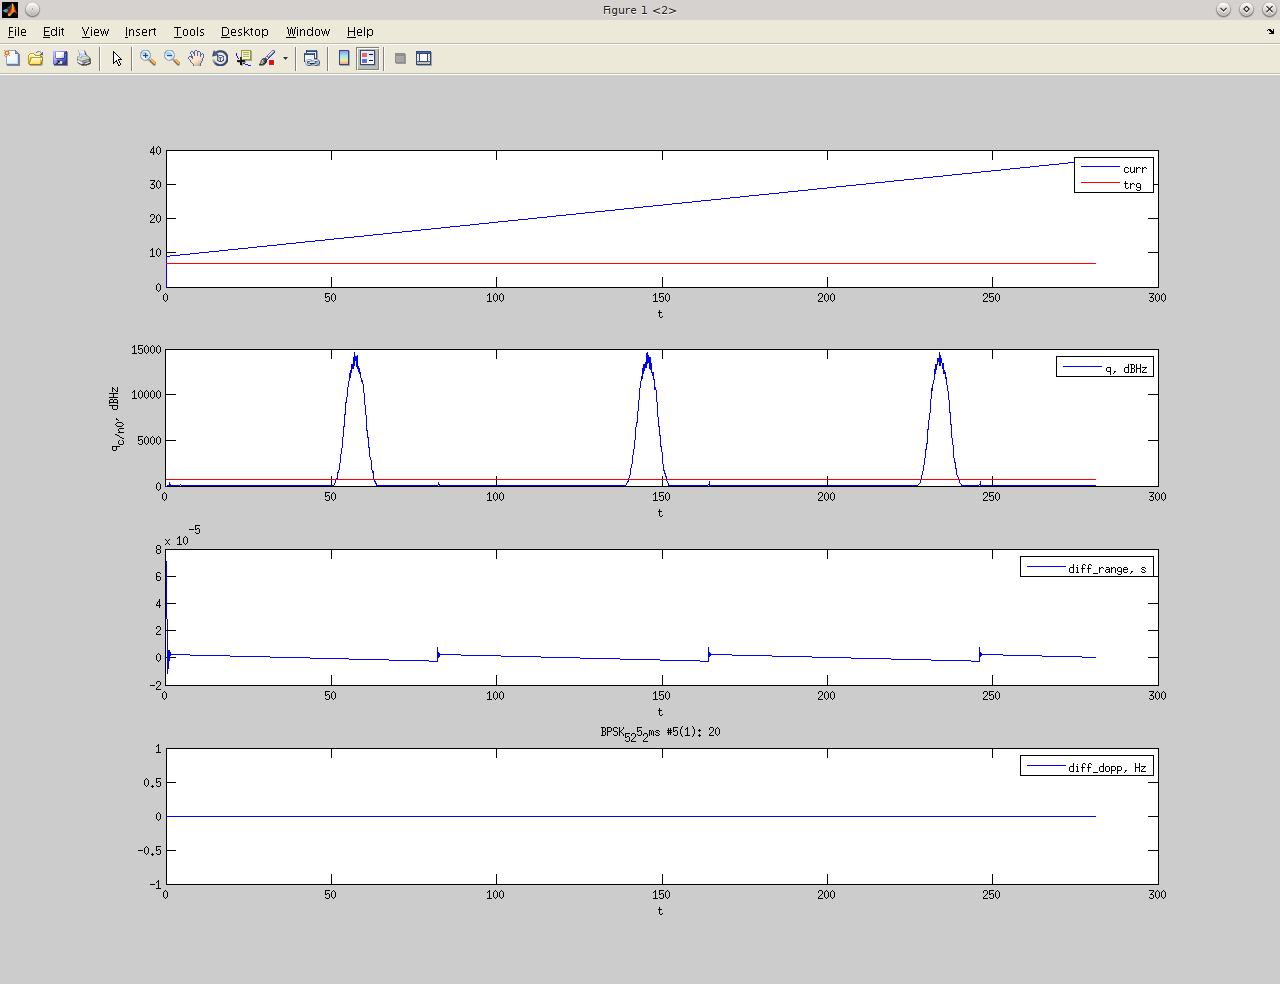
Task: Click the blue curr line sample in legend
Action: 1099,168
